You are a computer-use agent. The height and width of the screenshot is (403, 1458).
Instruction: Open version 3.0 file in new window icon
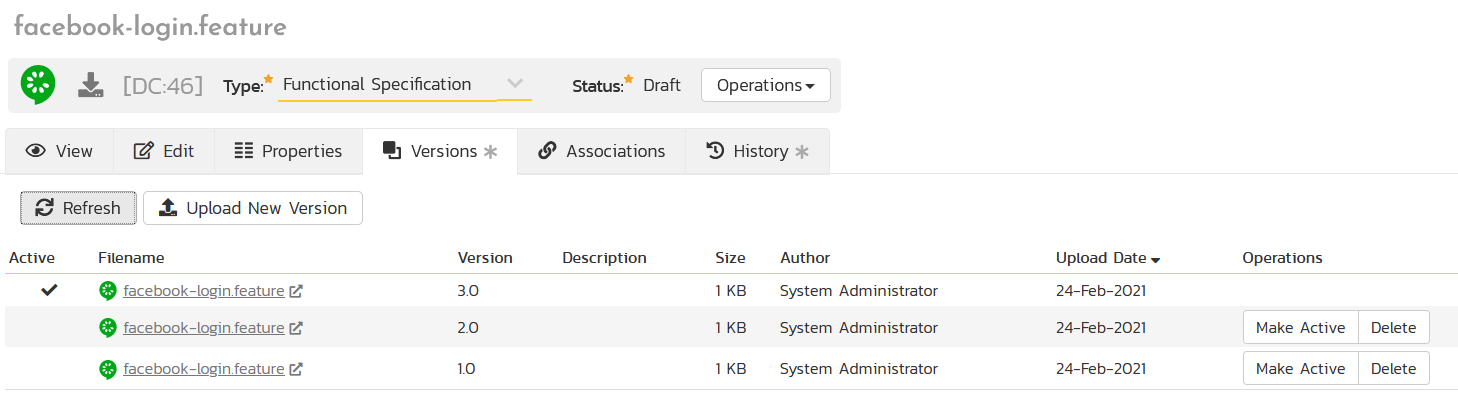[x=296, y=292]
